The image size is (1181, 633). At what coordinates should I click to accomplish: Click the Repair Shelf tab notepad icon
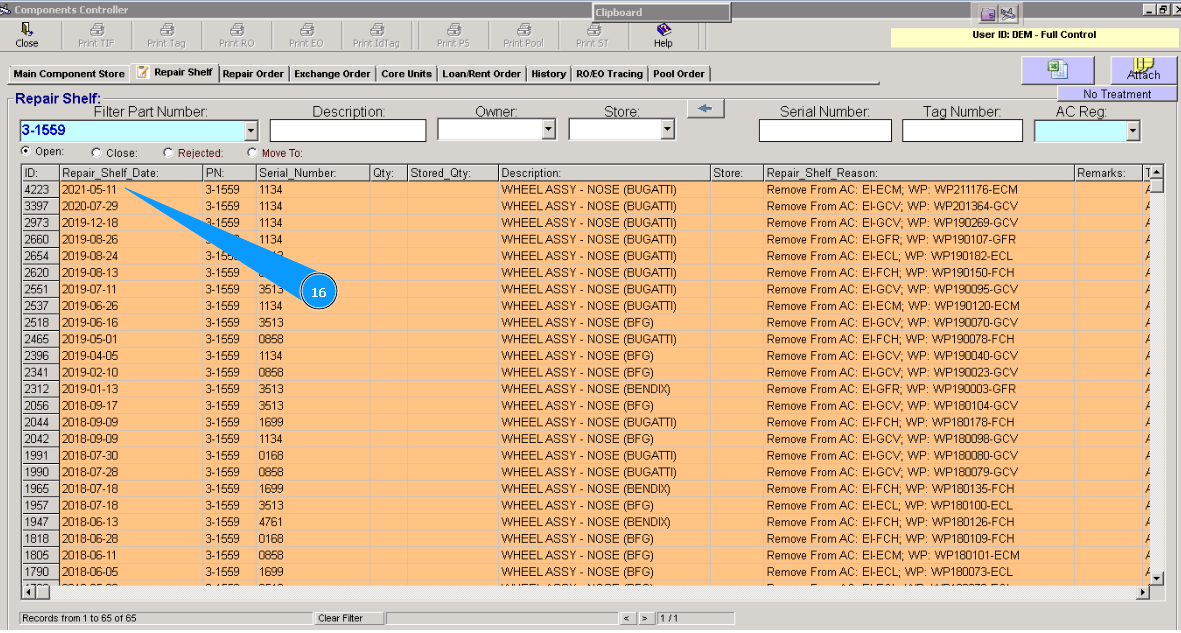coord(142,72)
